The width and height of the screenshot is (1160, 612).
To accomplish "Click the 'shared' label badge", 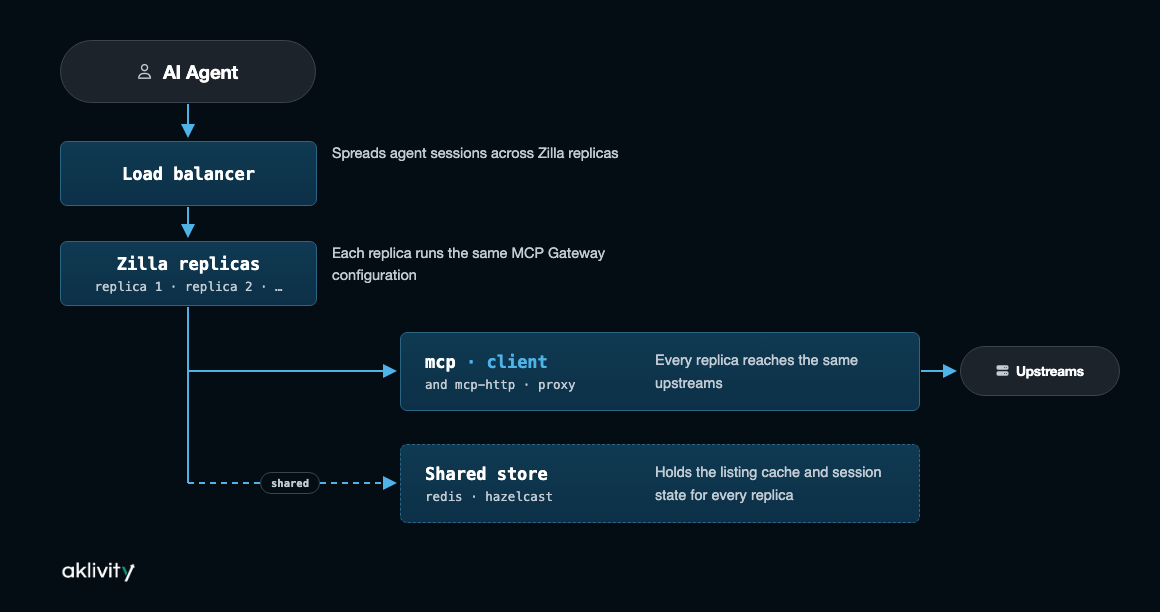I will tap(290, 483).
